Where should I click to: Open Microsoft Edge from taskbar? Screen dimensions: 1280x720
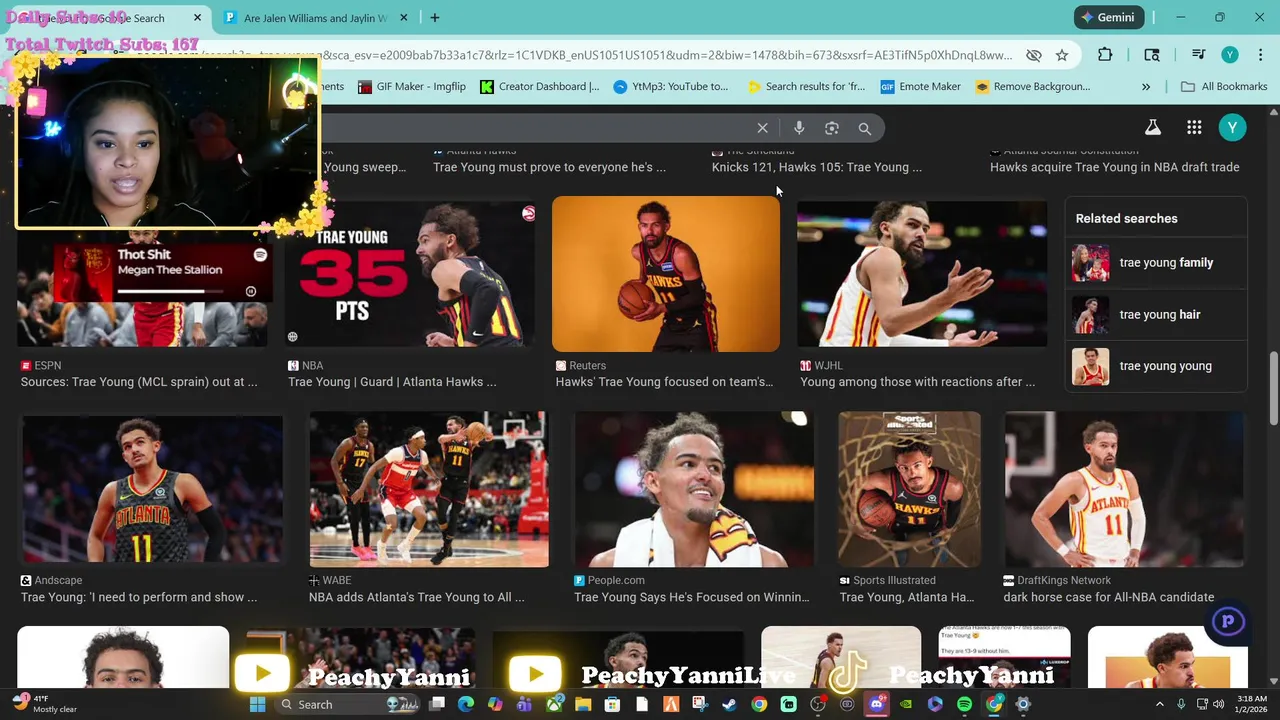tap(466, 705)
